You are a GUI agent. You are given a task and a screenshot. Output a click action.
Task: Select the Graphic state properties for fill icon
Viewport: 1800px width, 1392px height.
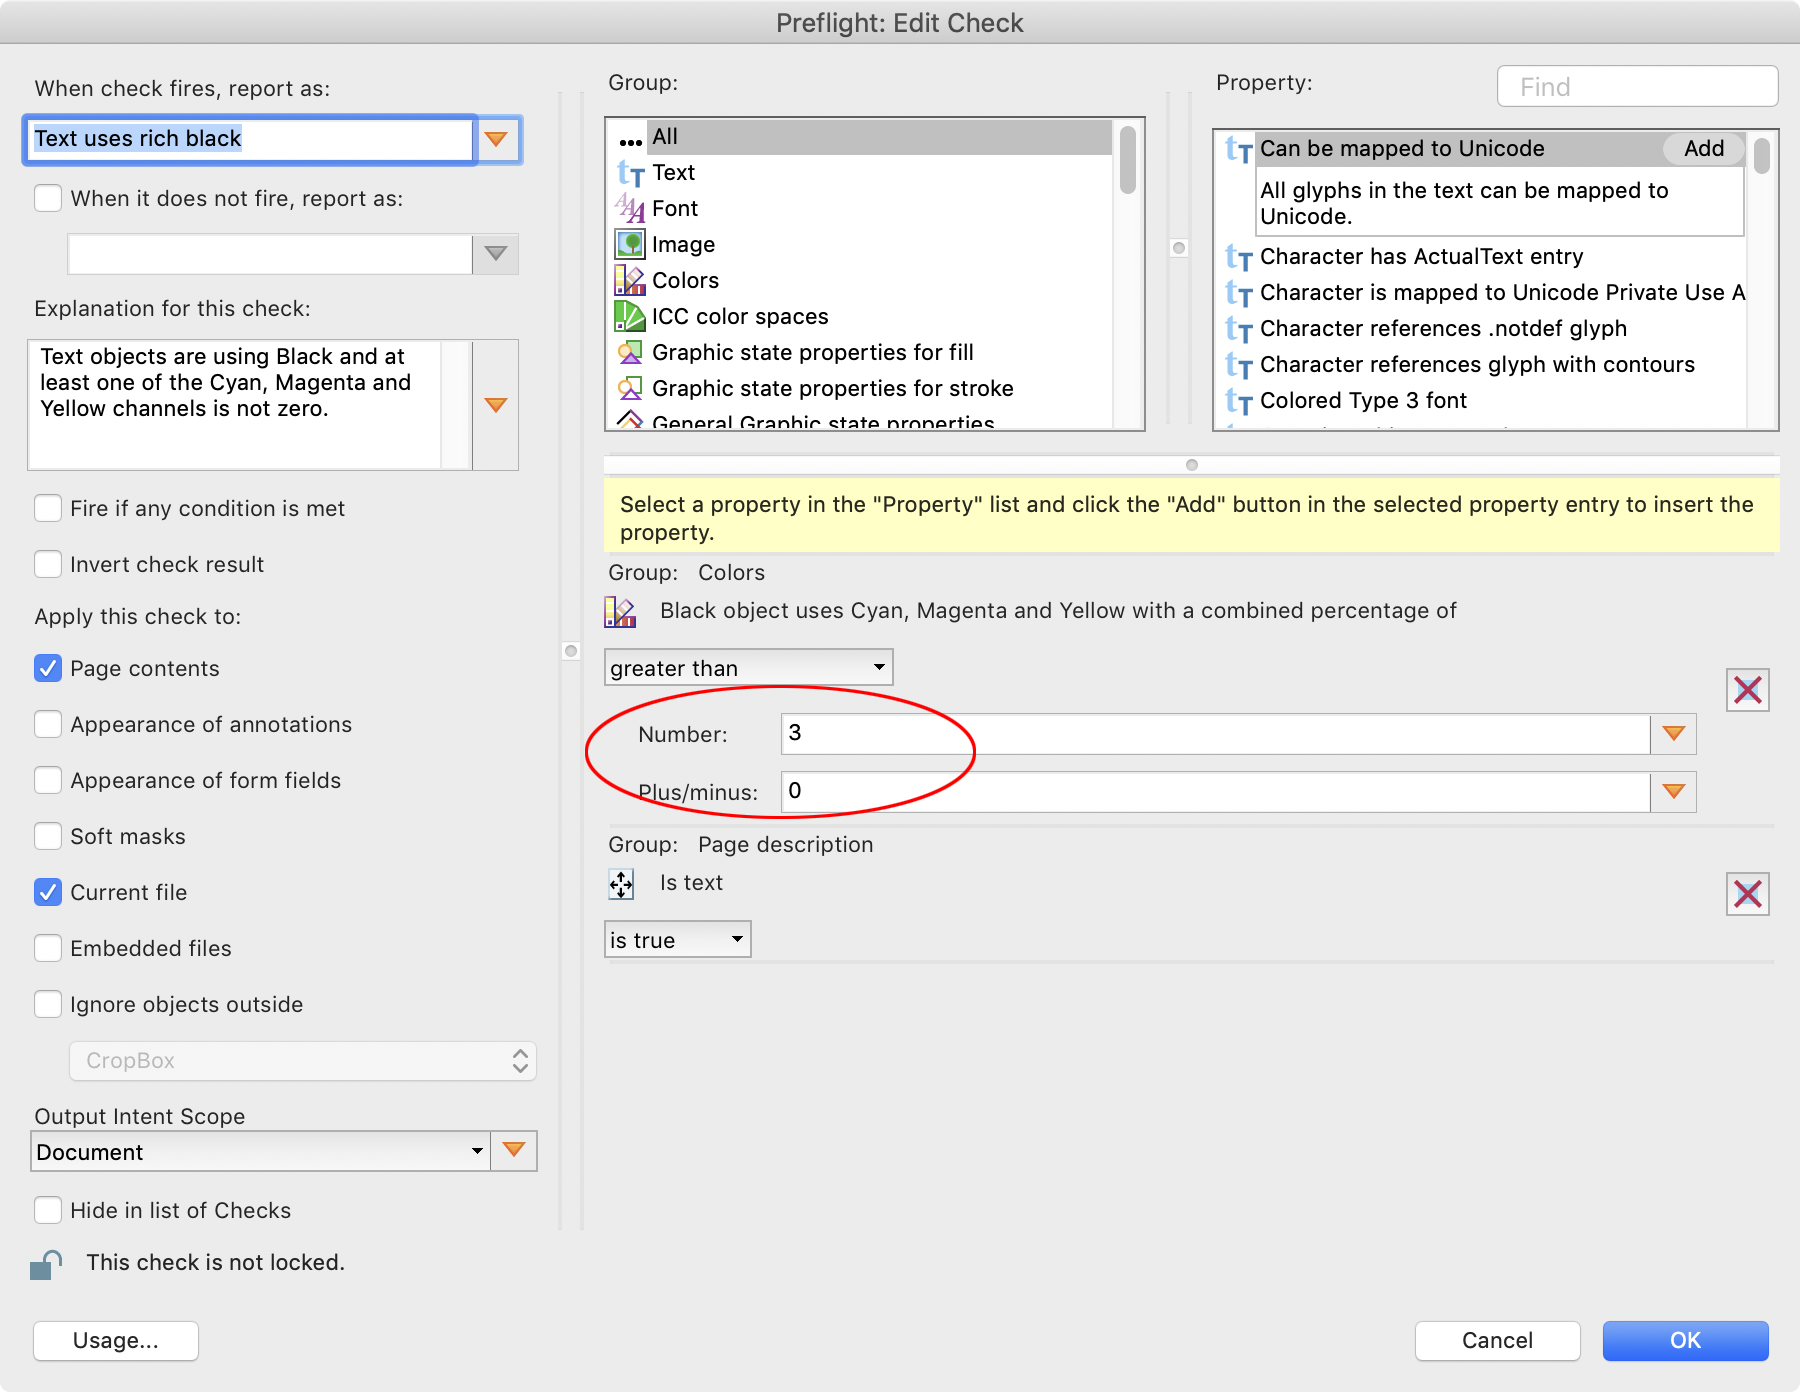629,352
